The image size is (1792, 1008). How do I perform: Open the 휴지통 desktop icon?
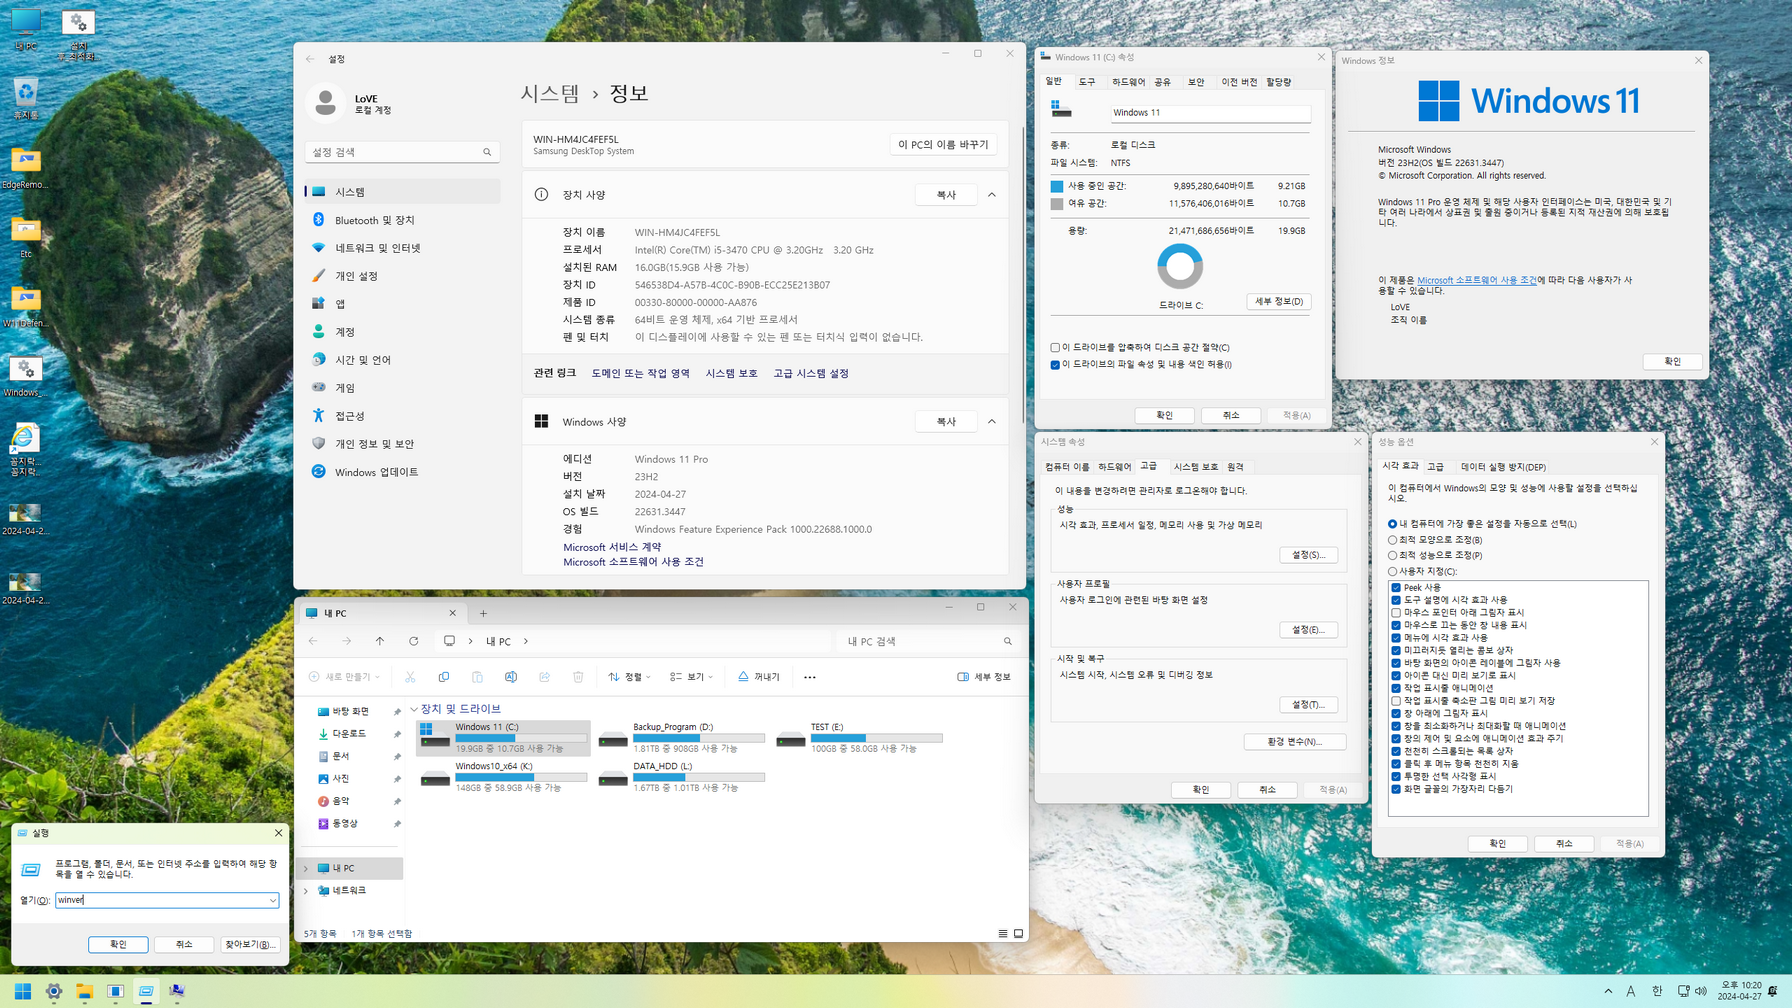[26, 99]
